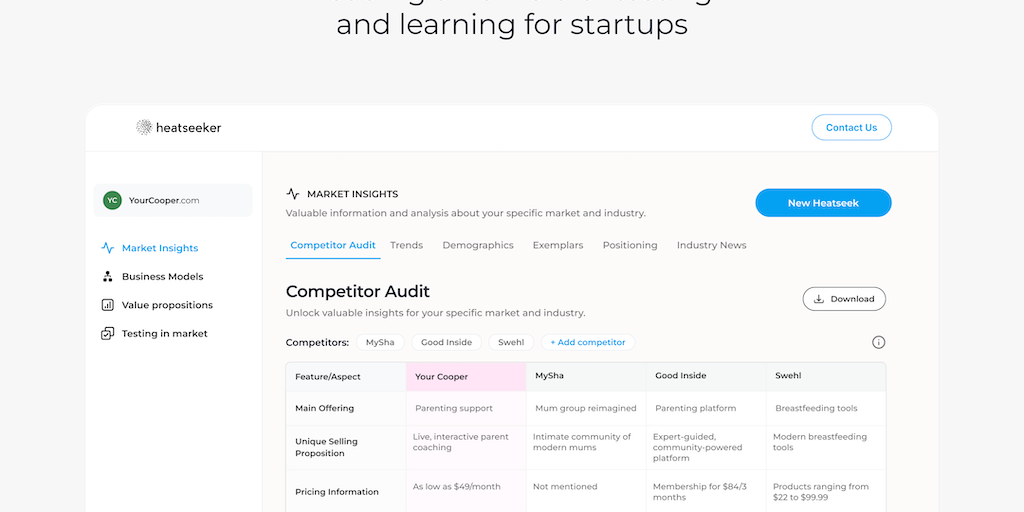
Task: Click the YC avatar badge
Action: coord(112,200)
